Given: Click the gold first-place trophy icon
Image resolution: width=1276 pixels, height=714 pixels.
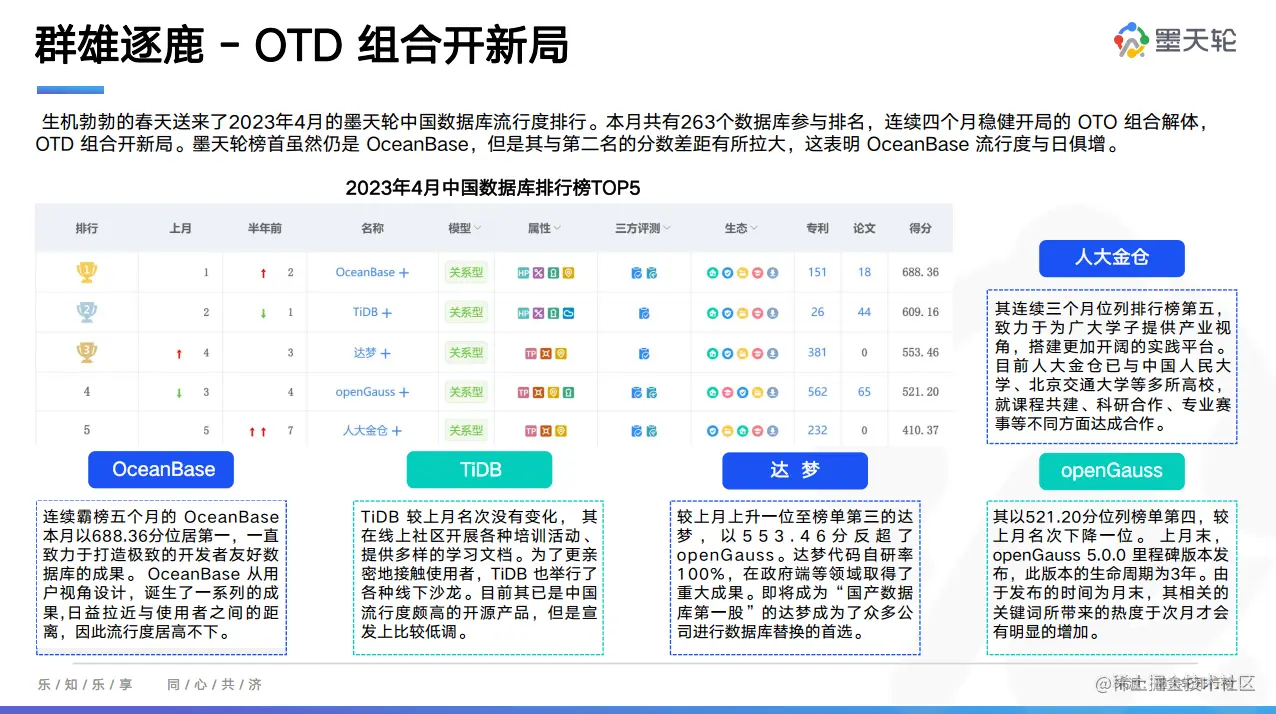Looking at the screenshot, I should coord(87,272).
